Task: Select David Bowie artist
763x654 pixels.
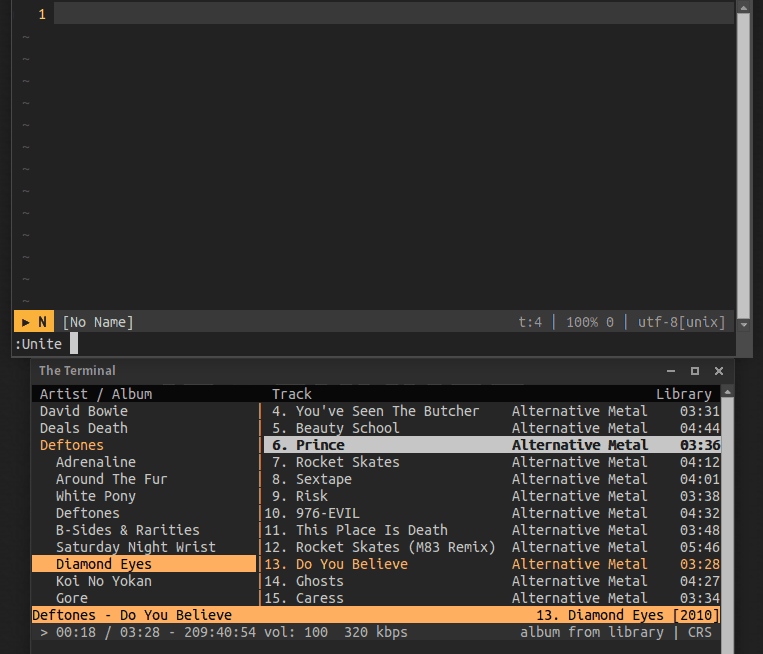Action: [x=84, y=411]
